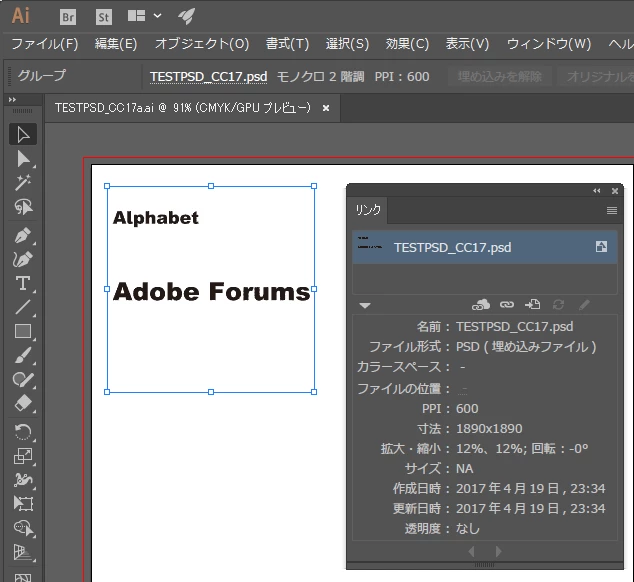This screenshot has width=634, height=582.
Task: Select the Eraser tool
Action: click(x=23, y=403)
